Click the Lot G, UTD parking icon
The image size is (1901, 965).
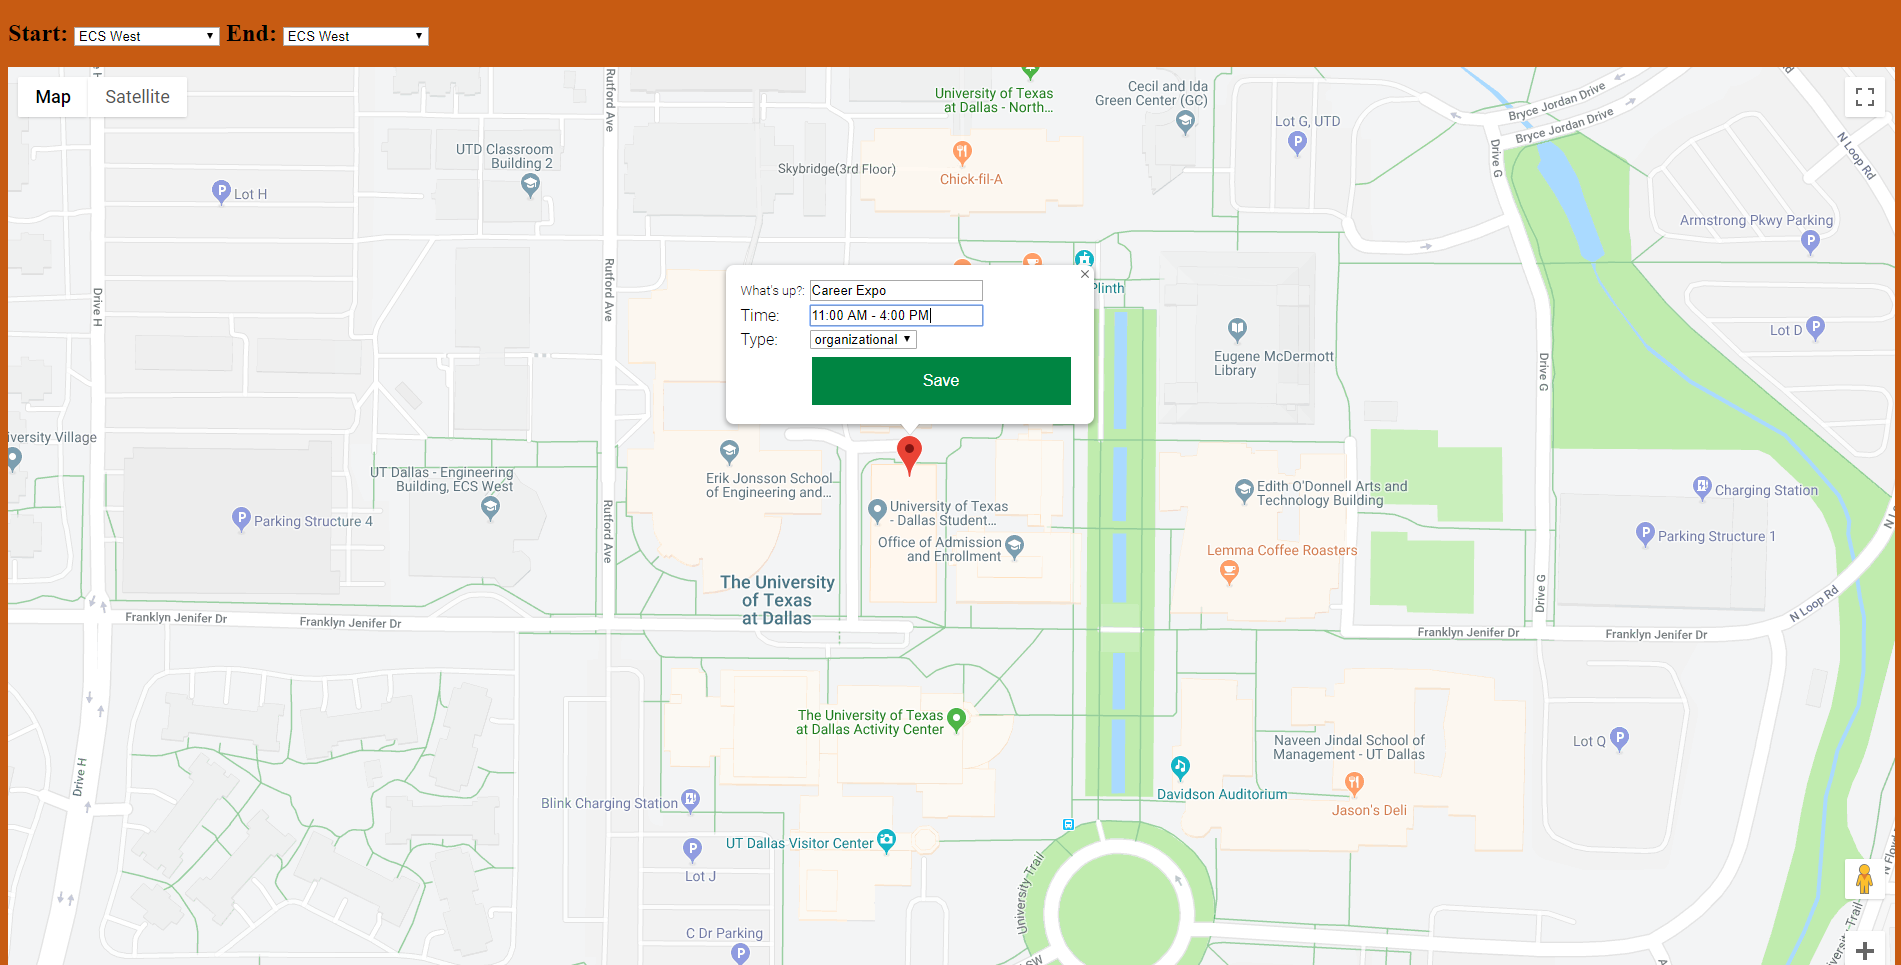[1297, 143]
